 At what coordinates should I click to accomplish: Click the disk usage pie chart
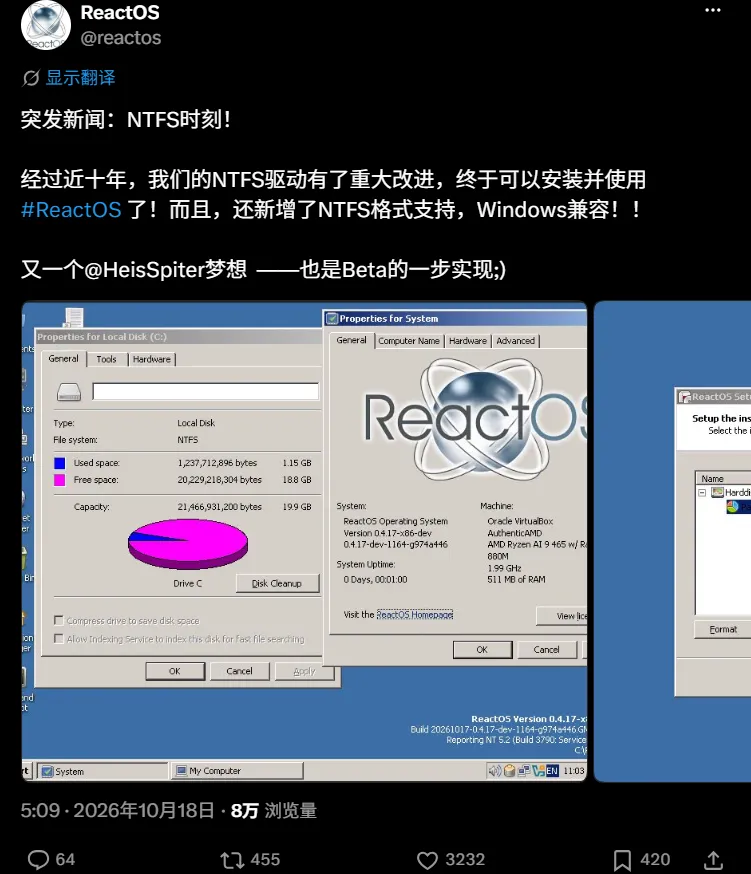pos(188,544)
